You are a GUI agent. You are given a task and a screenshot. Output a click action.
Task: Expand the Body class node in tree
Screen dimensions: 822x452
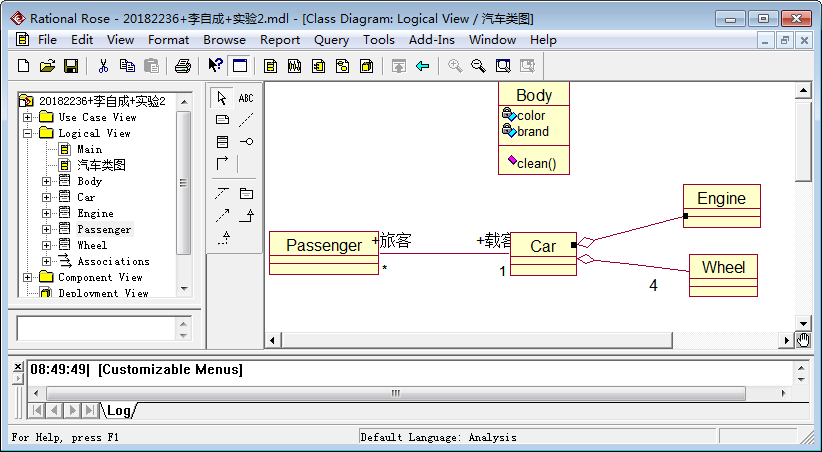pos(47,181)
